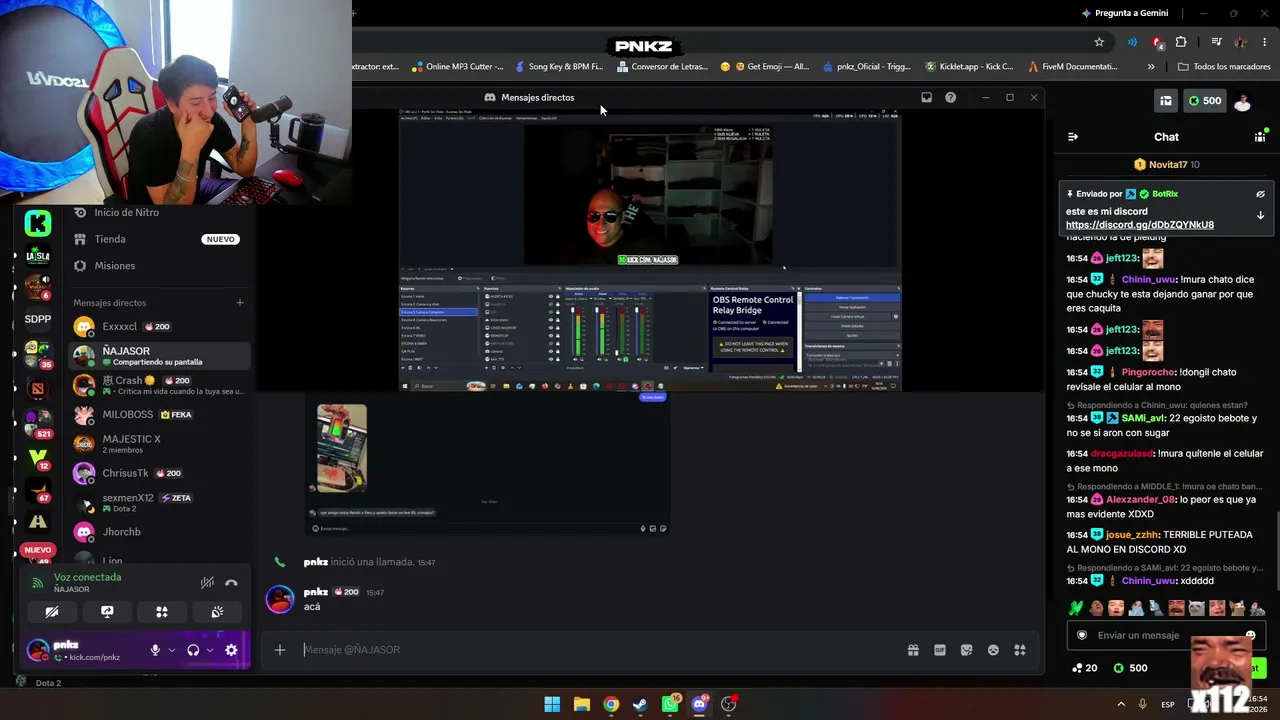This screenshot has width=1280, height=720.
Task: Share your screen from voice panel
Action: point(107,612)
